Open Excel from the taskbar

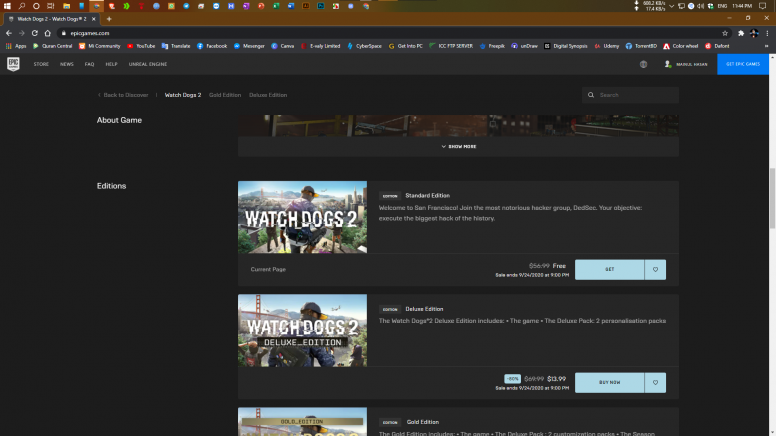tap(276, 6)
